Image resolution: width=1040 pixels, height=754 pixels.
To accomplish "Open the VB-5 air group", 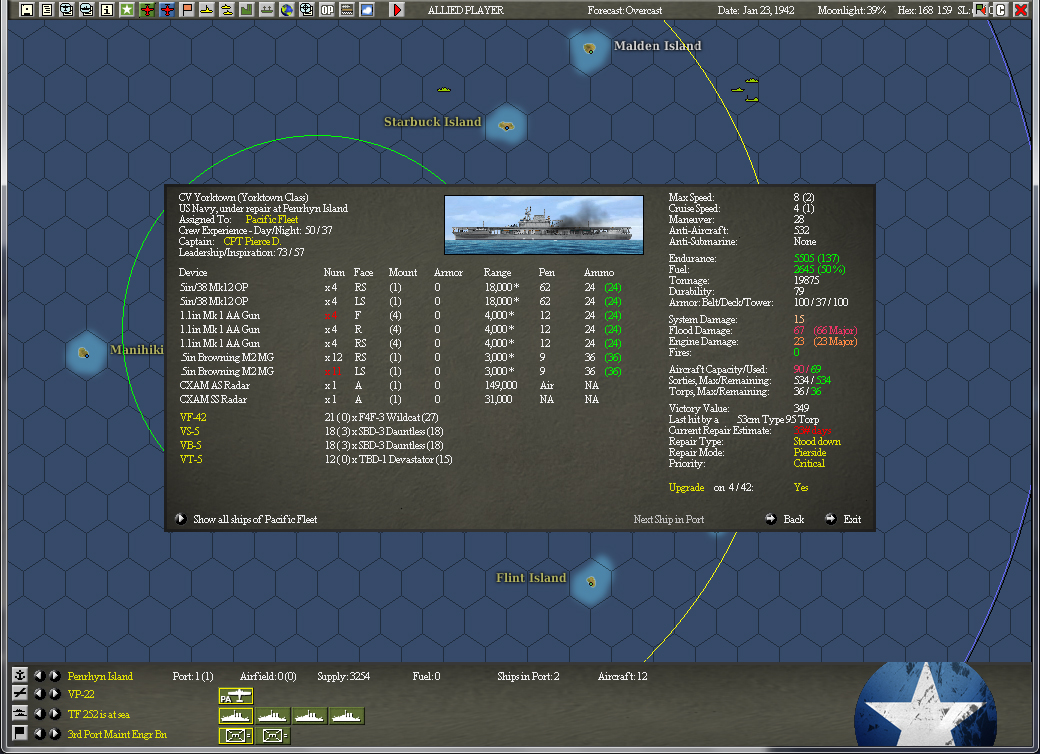I will (190, 445).
